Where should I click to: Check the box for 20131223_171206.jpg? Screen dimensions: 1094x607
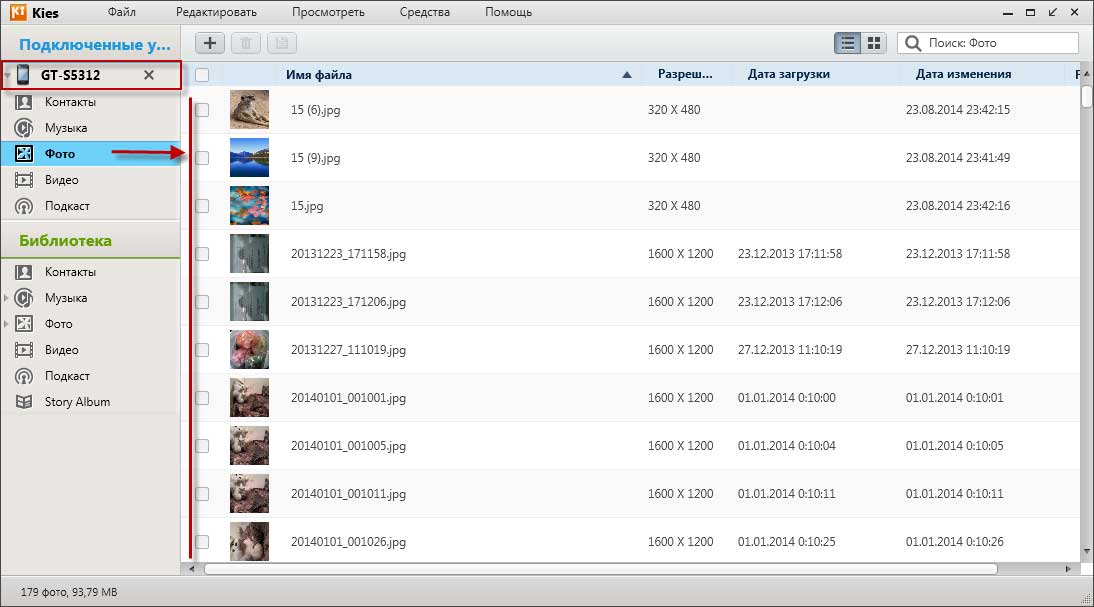pyautogui.click(x=202, y=302)
